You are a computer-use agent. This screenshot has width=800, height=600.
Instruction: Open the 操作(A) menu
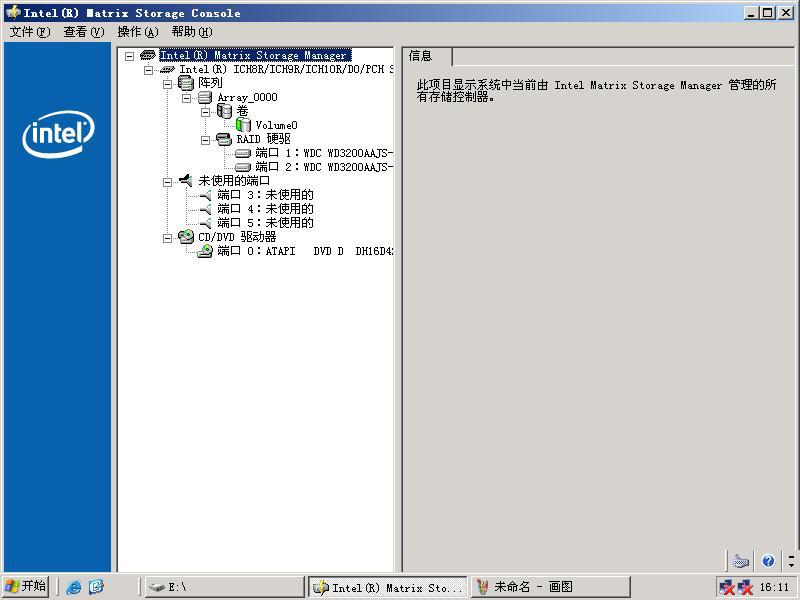point(137,32)
